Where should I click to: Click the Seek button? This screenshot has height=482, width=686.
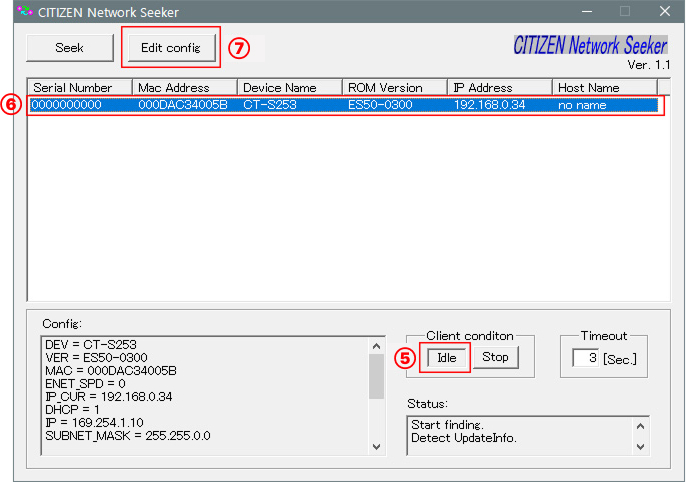coord(69,47)
